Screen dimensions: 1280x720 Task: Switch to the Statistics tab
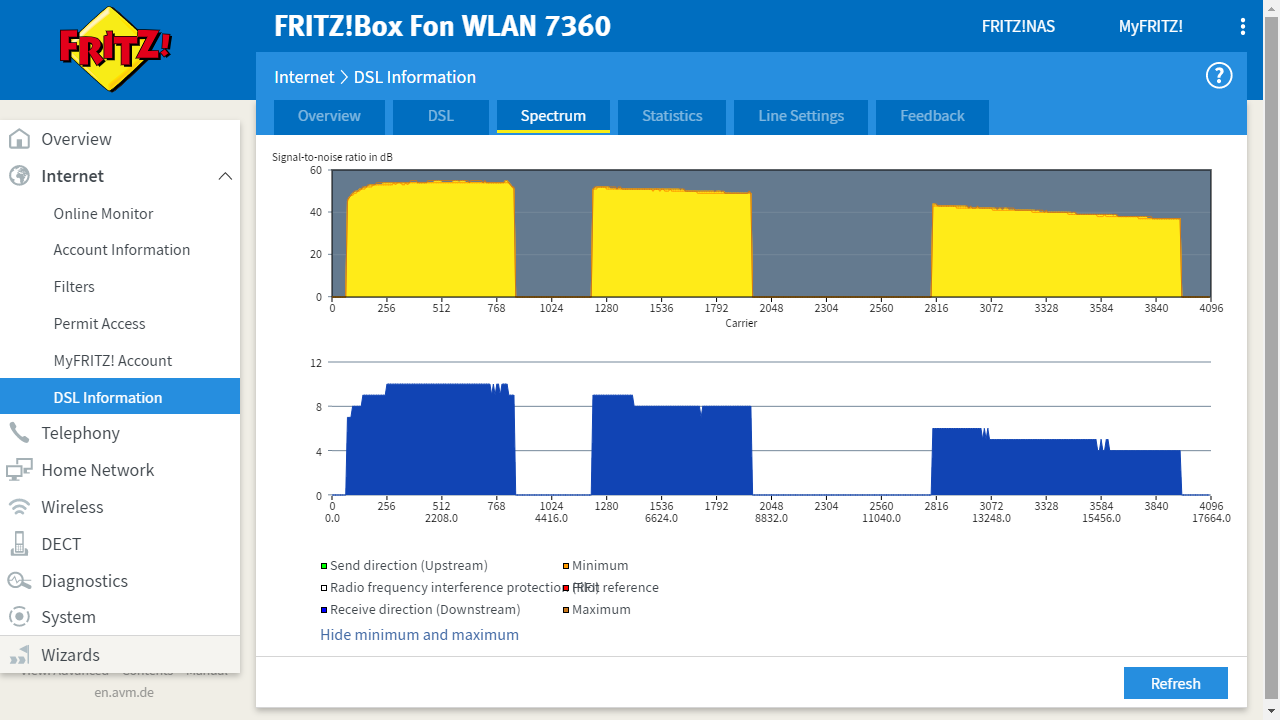click(x=672, y=116)
